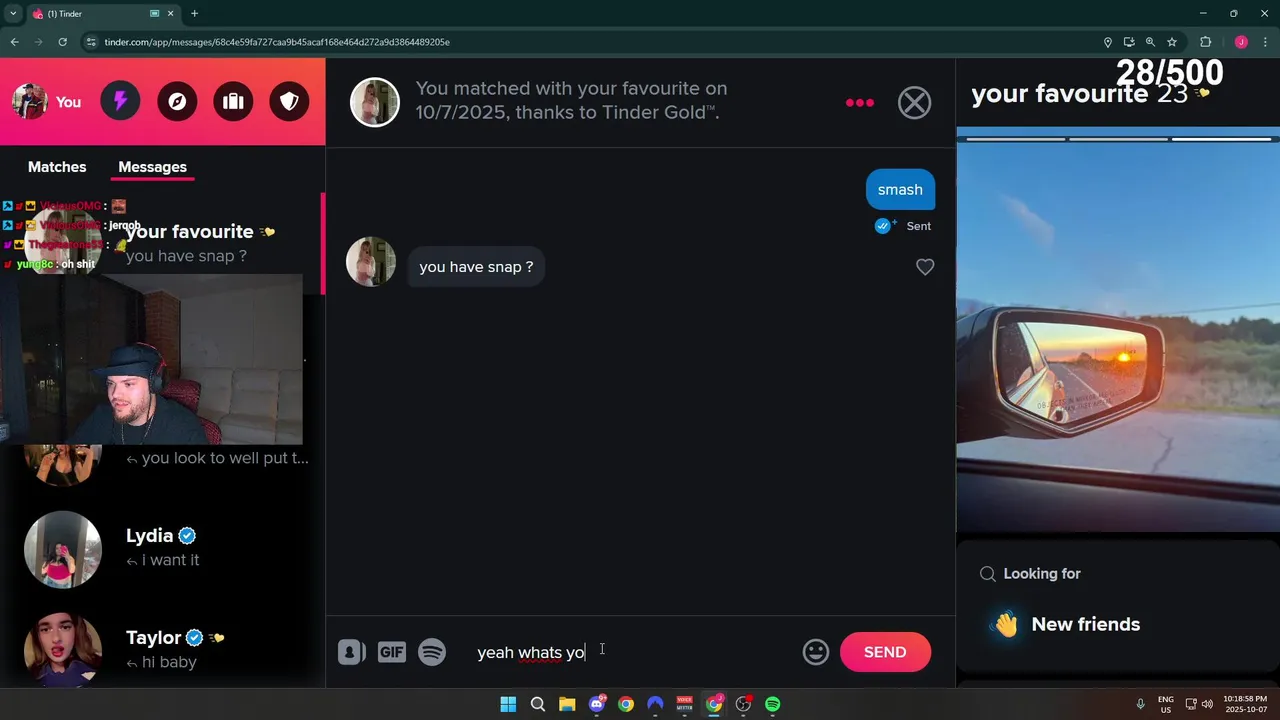The height and width of the screenshot is (720, 1280).
Task: Send the typed message
Action: tap(885, 652)
